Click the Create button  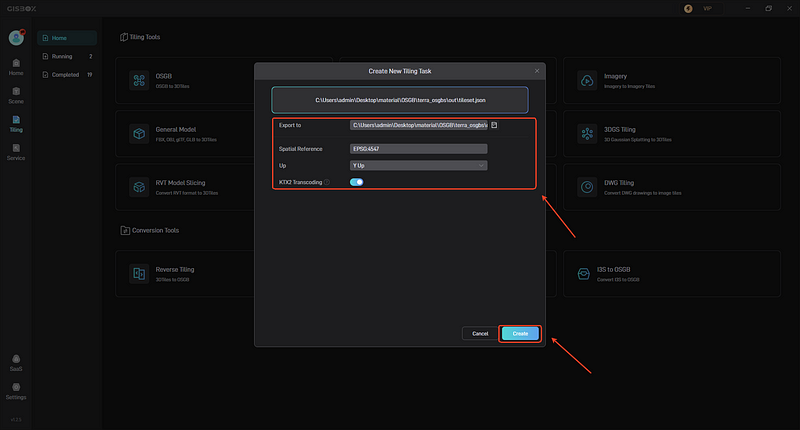pos(520,334)
